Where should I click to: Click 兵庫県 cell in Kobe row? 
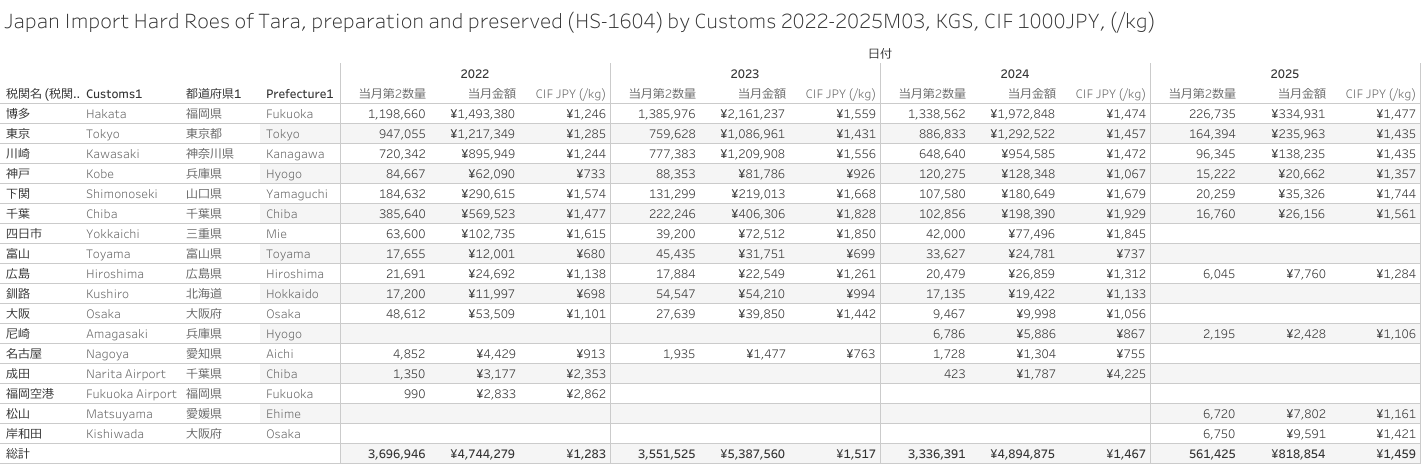click(203, 174)
